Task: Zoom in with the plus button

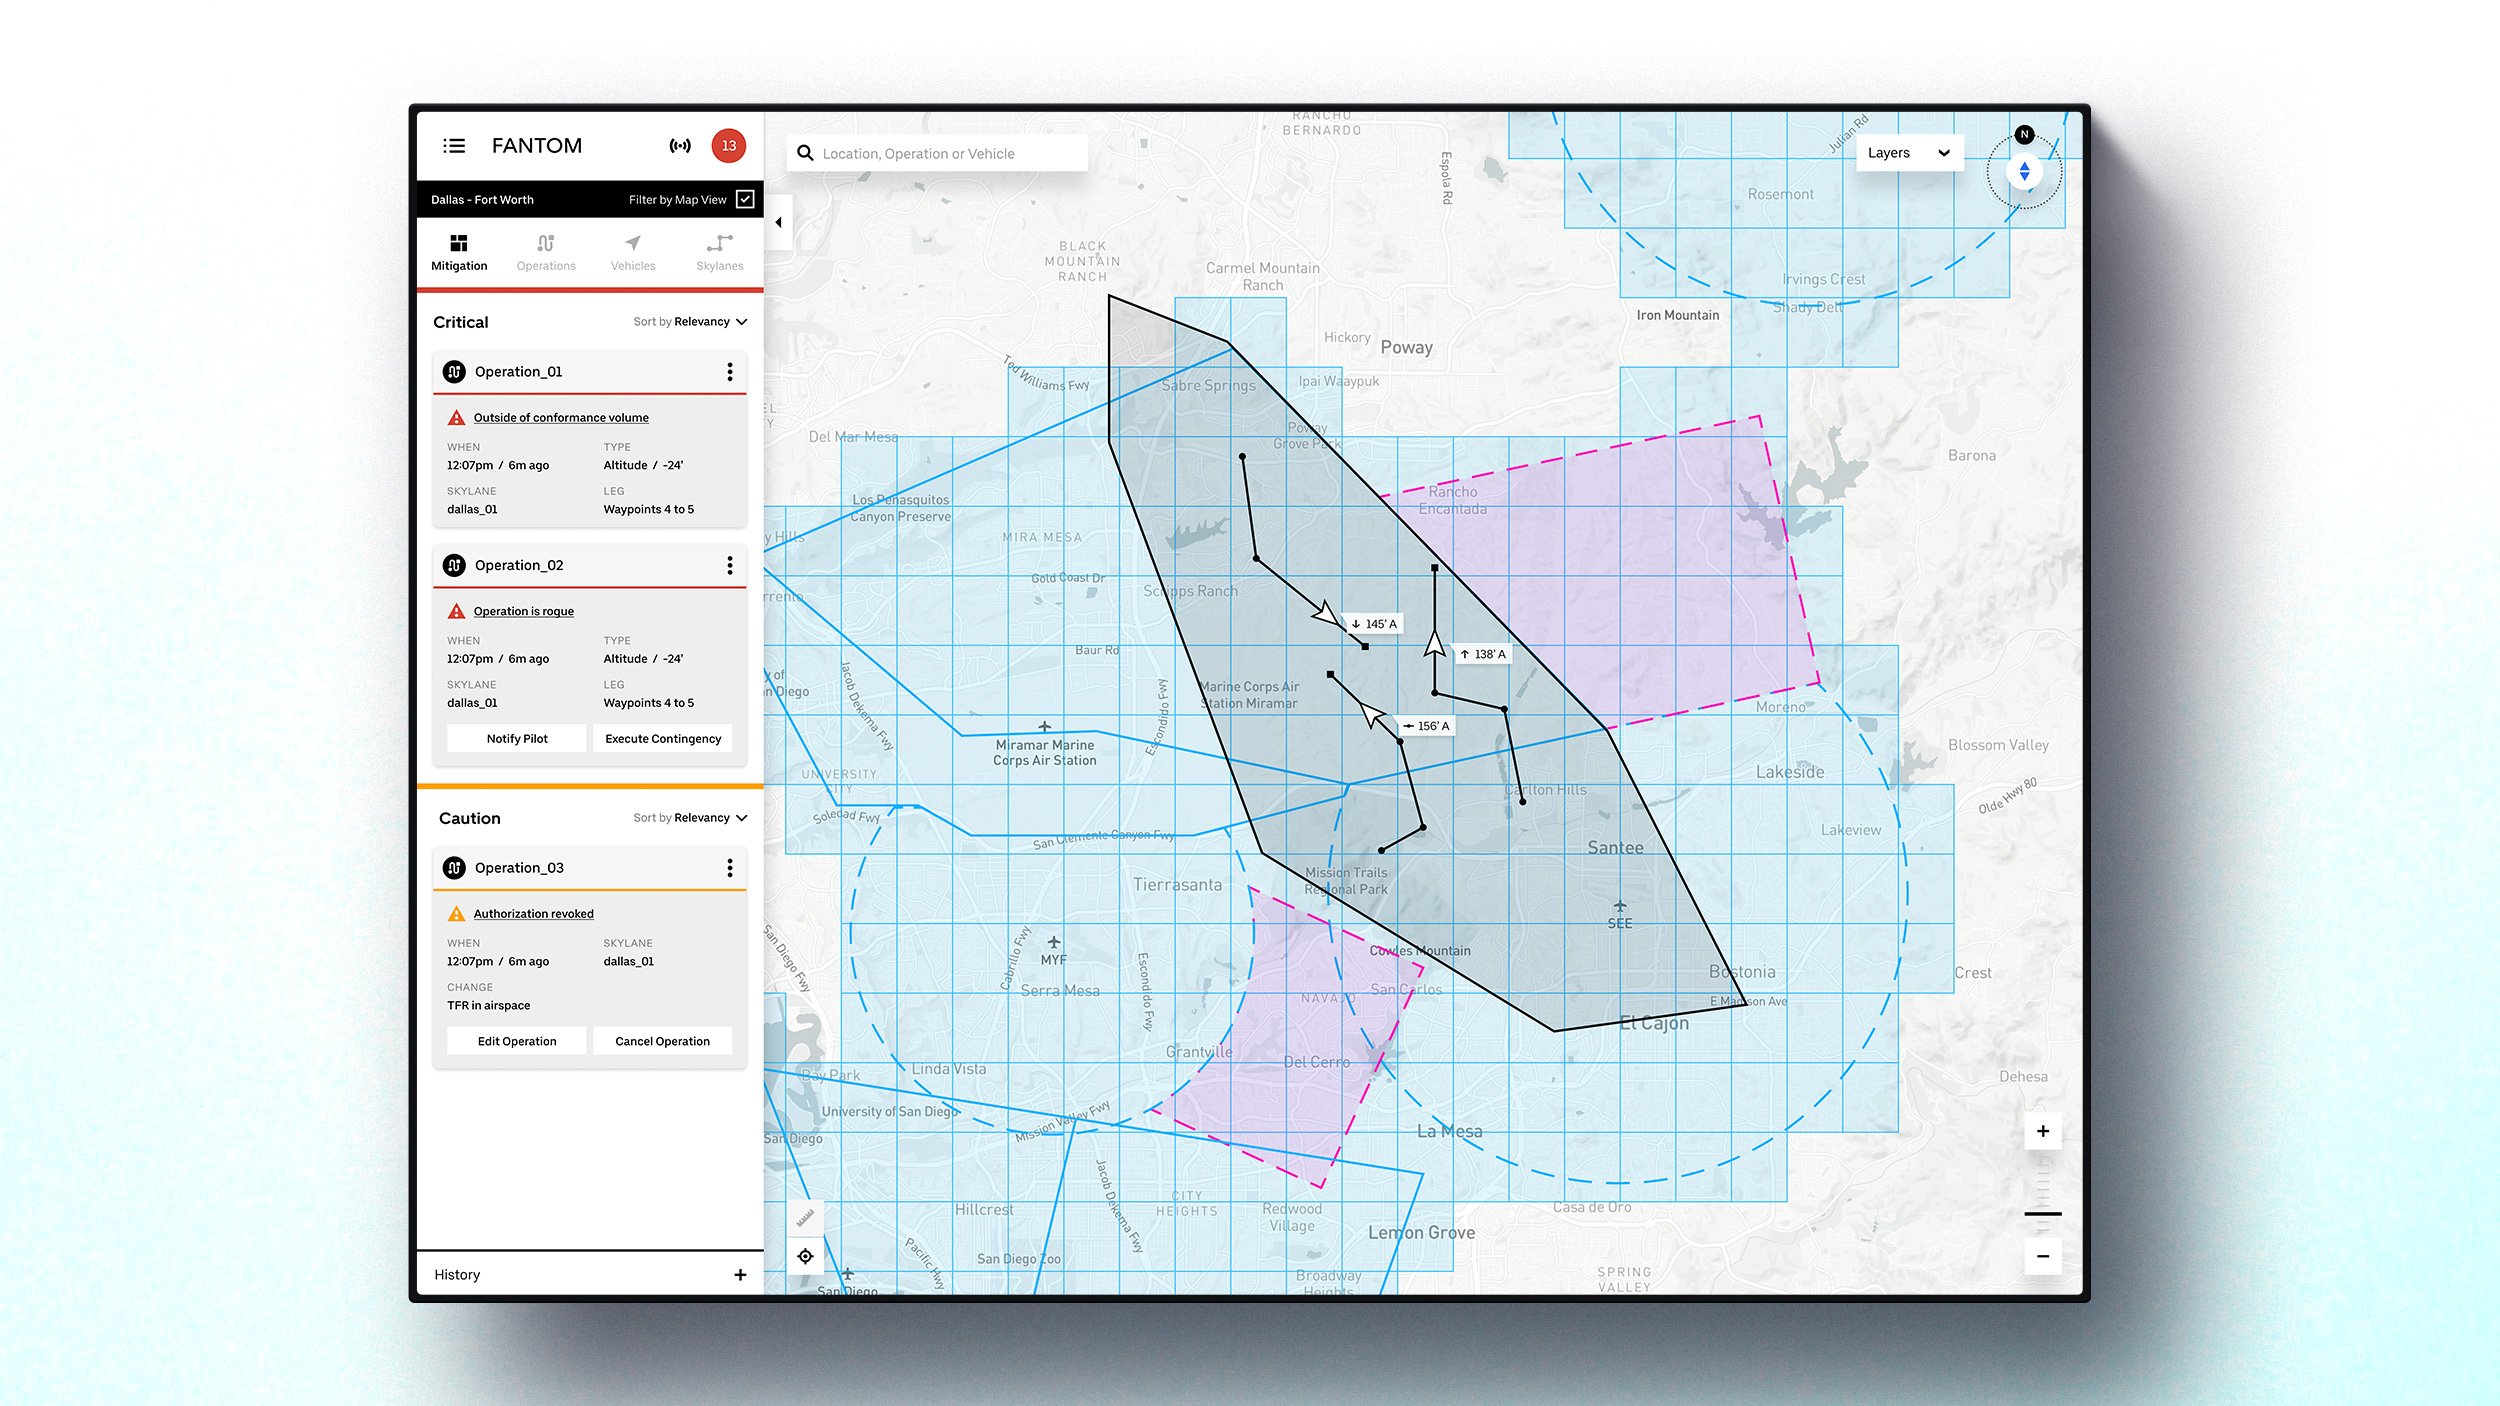Action: (2043, 1131)
